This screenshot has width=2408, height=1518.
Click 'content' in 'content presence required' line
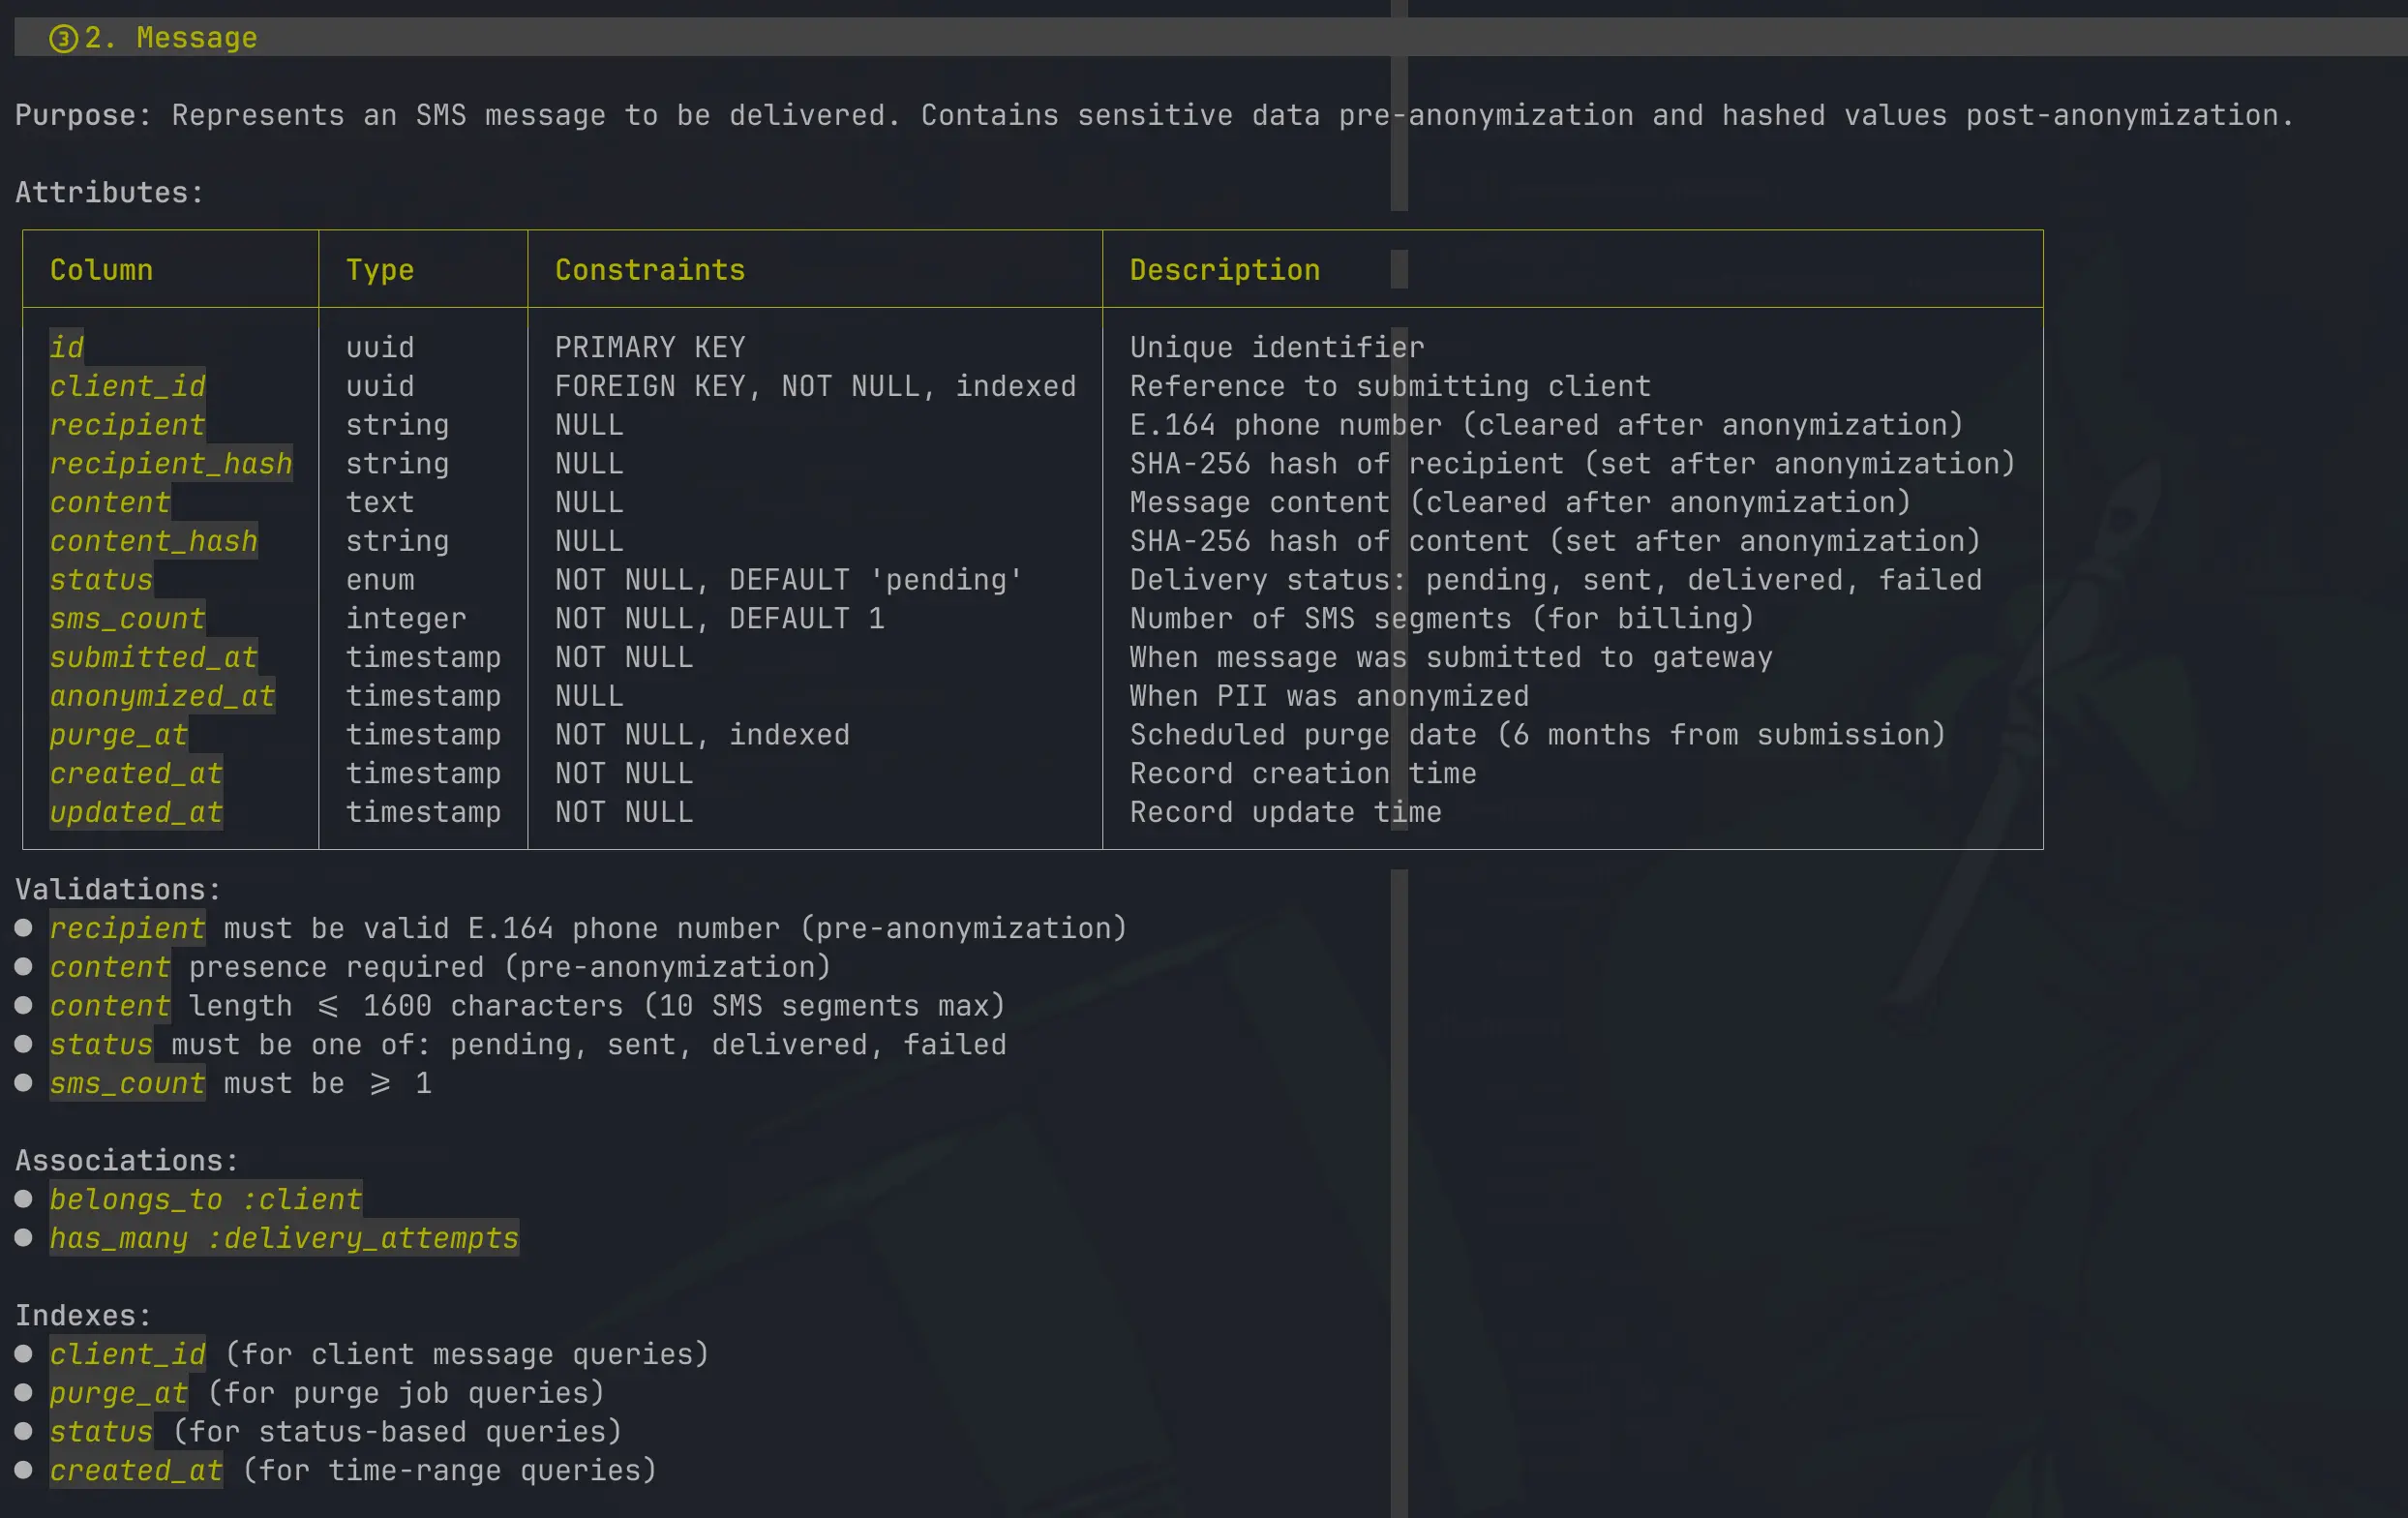tap(110, 967)
